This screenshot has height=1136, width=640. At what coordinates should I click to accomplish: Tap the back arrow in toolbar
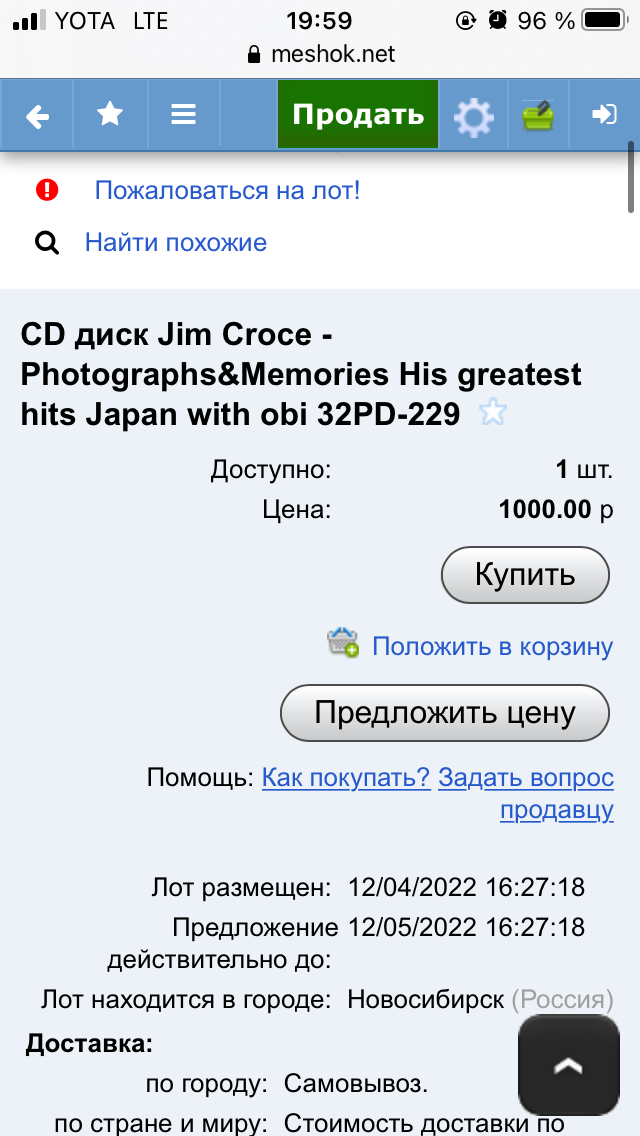(37, 115)
